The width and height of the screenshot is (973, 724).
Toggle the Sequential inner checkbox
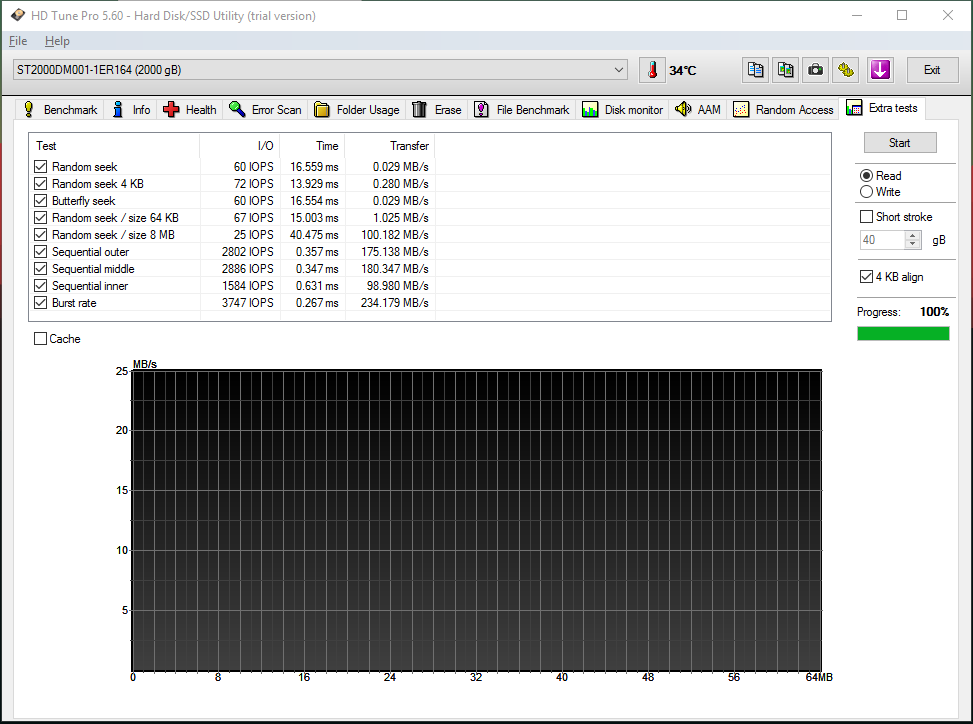[x=40, y=285]
